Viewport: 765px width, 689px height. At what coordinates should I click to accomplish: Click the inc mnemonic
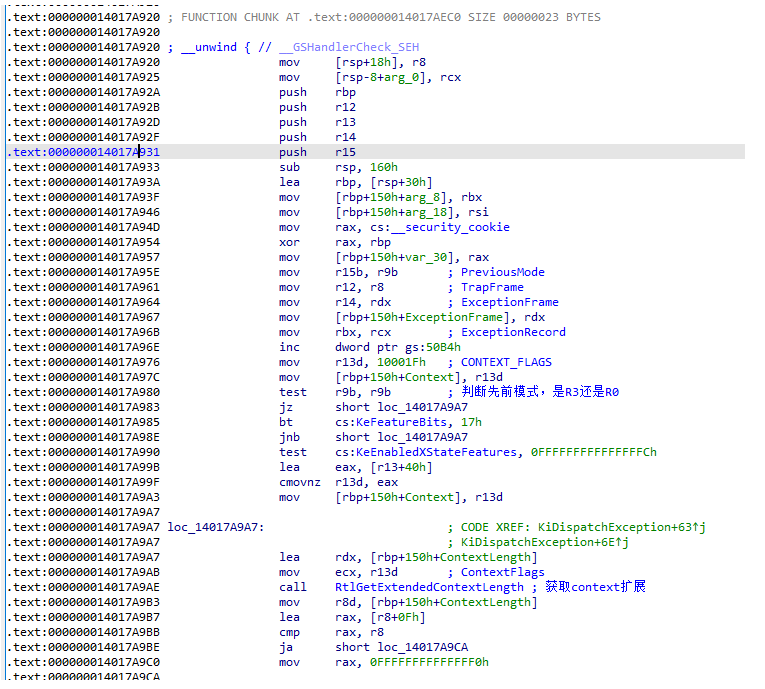click(x=289, y=347)
